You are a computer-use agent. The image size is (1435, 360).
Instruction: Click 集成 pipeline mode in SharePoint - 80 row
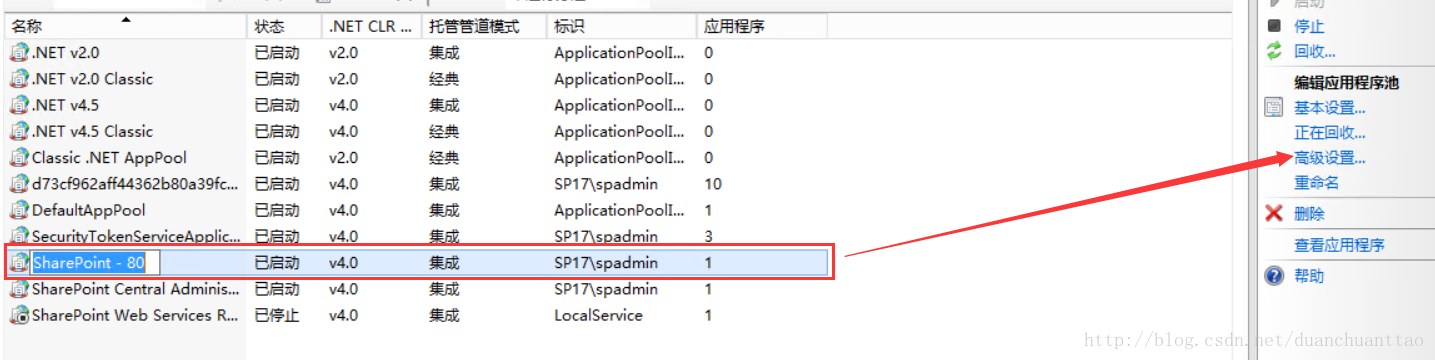coord(444,263)
